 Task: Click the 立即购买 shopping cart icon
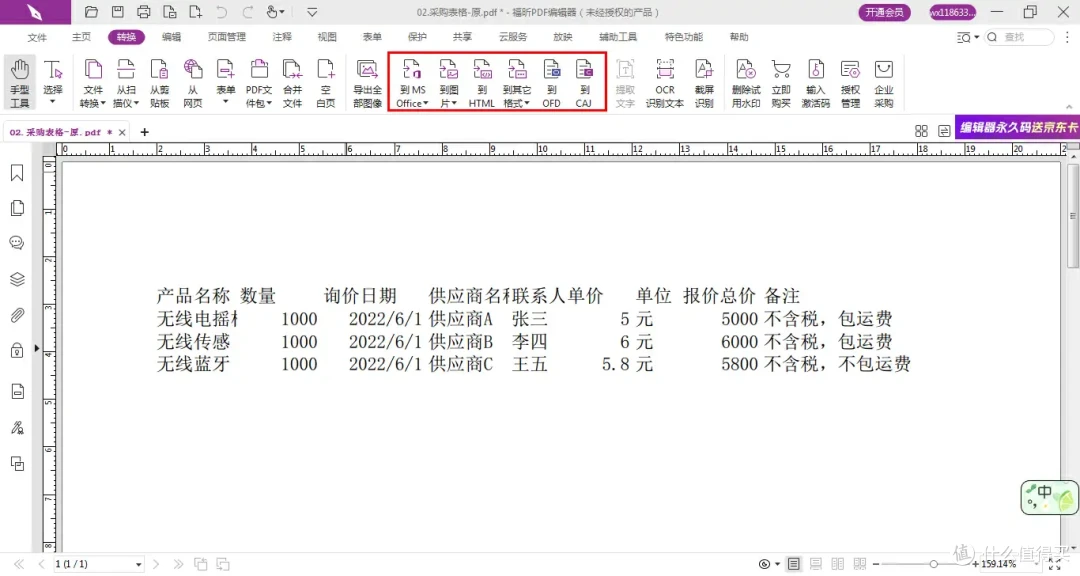click(781, 70)
